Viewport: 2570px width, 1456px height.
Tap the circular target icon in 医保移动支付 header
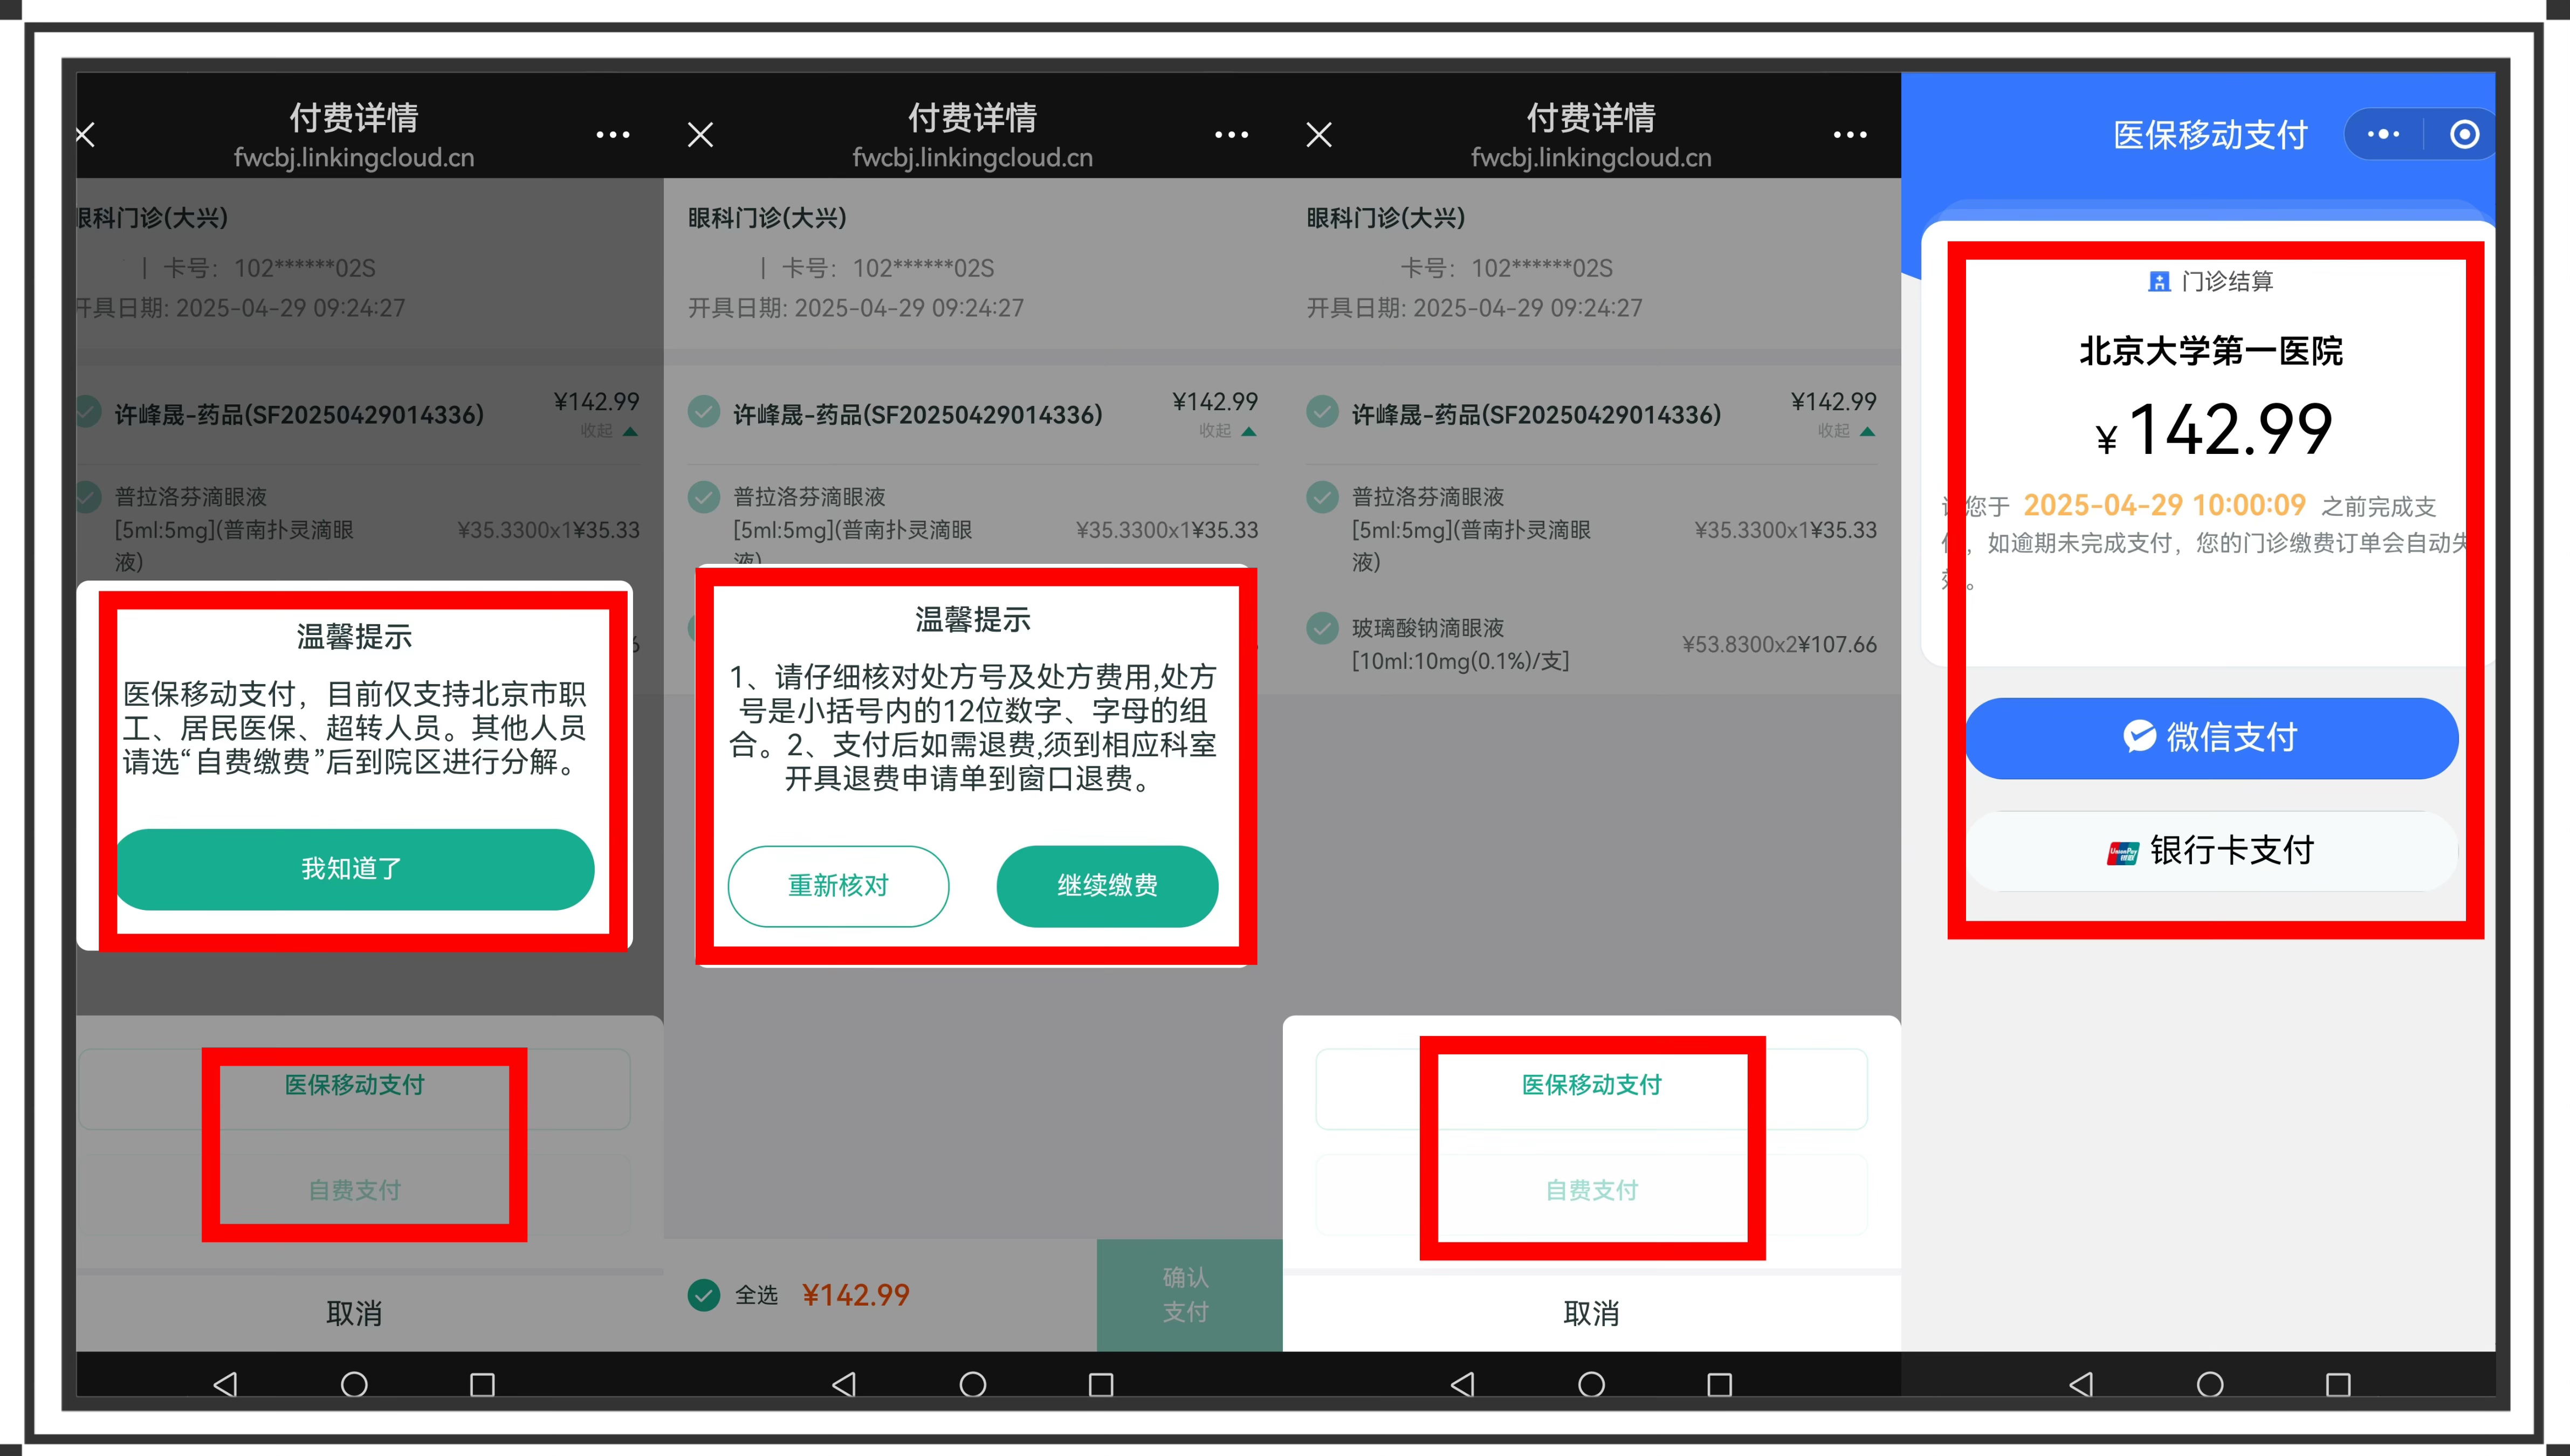click(2464, 134)
